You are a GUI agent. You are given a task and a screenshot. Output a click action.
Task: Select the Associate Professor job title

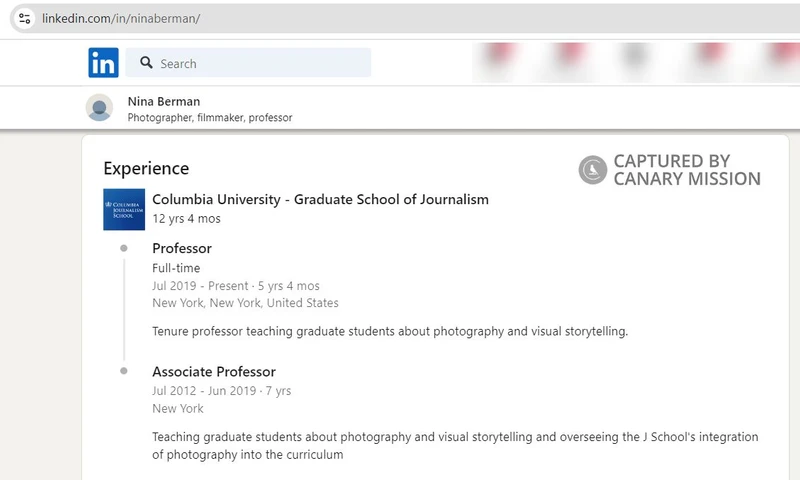pyautogui.click(x=214, y=372)
